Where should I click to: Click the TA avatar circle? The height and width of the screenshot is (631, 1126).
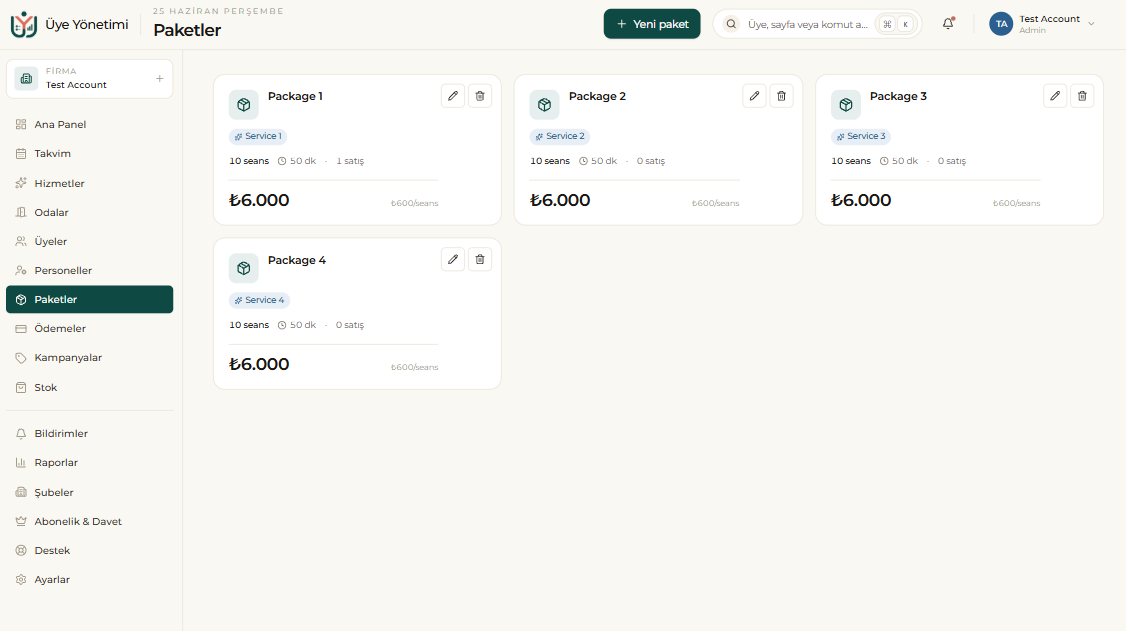[x=1001, y=24]
